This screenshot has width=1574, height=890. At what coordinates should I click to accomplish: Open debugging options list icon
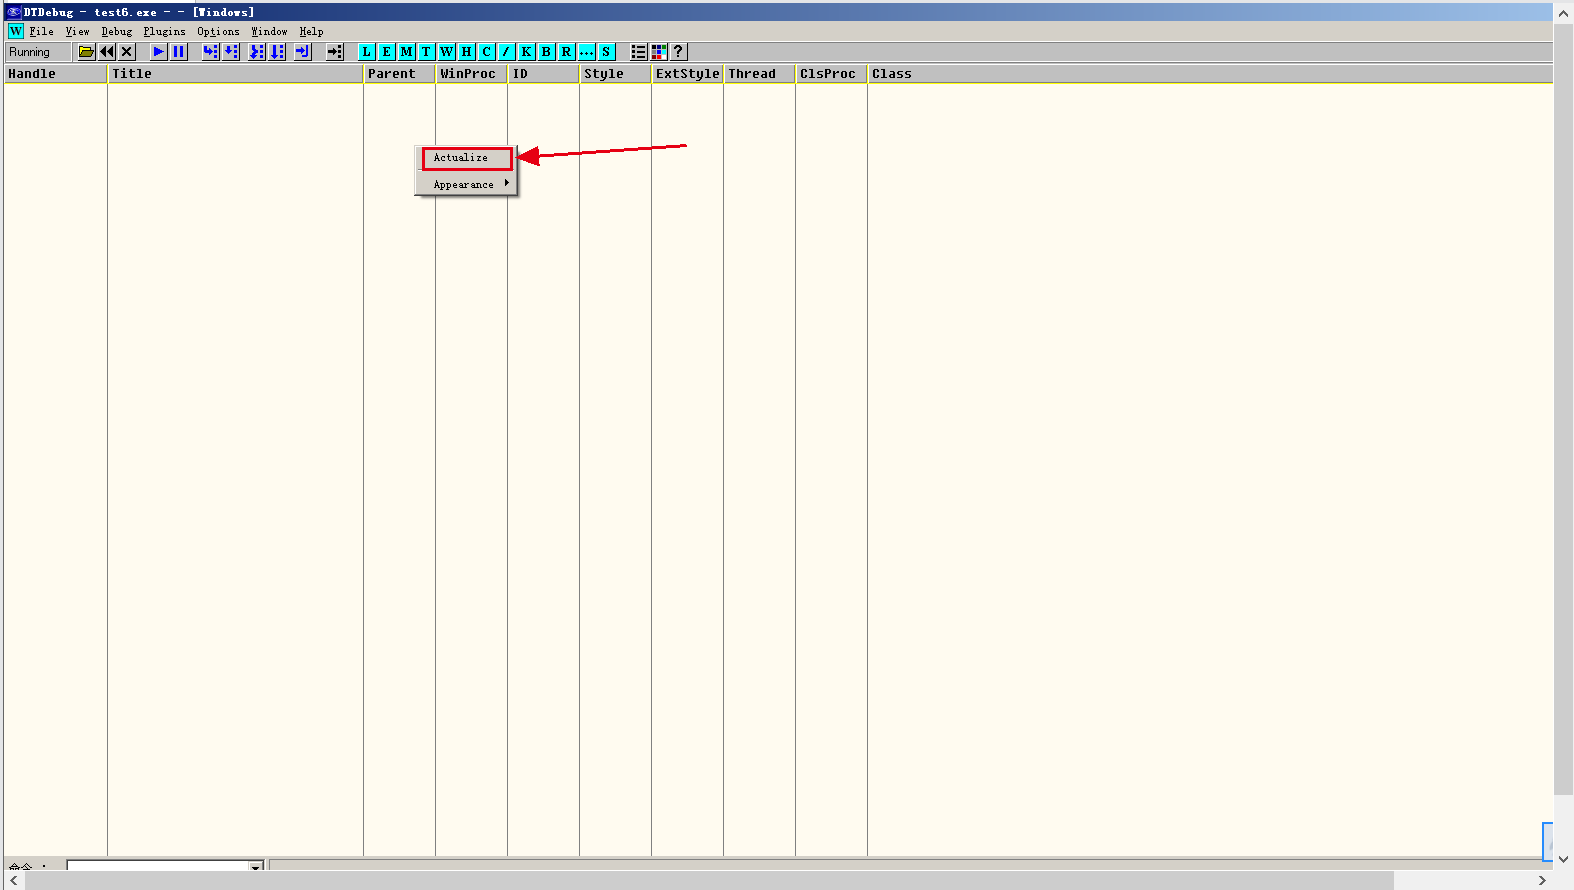click(x=638, y=52)
